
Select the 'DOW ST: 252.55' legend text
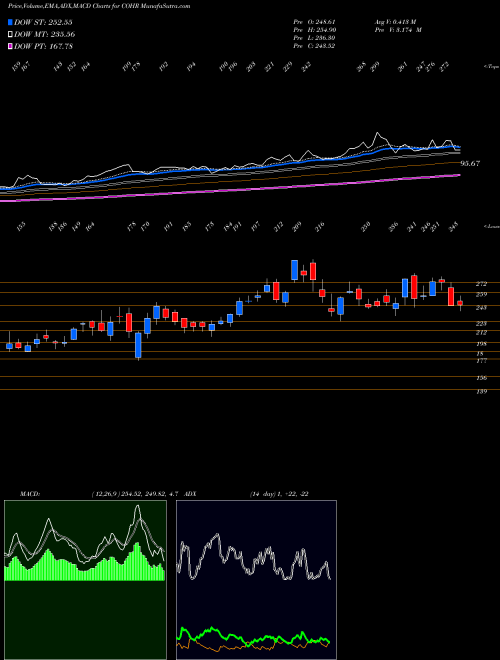point(43,22)
